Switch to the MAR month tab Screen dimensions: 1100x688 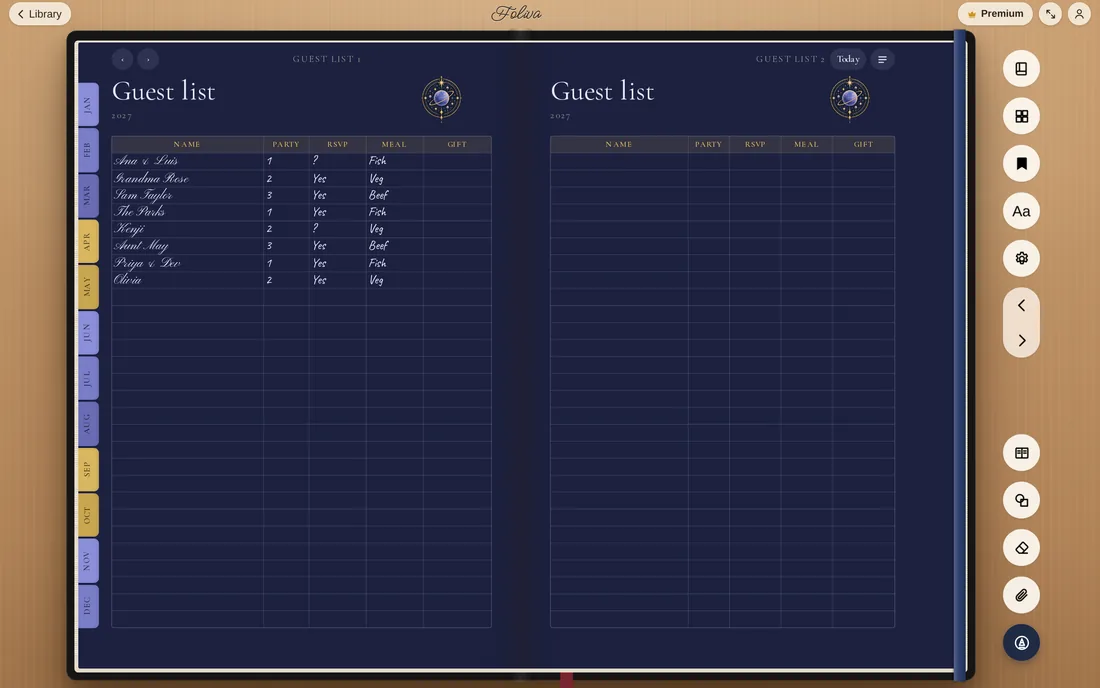tap(88, 196)
